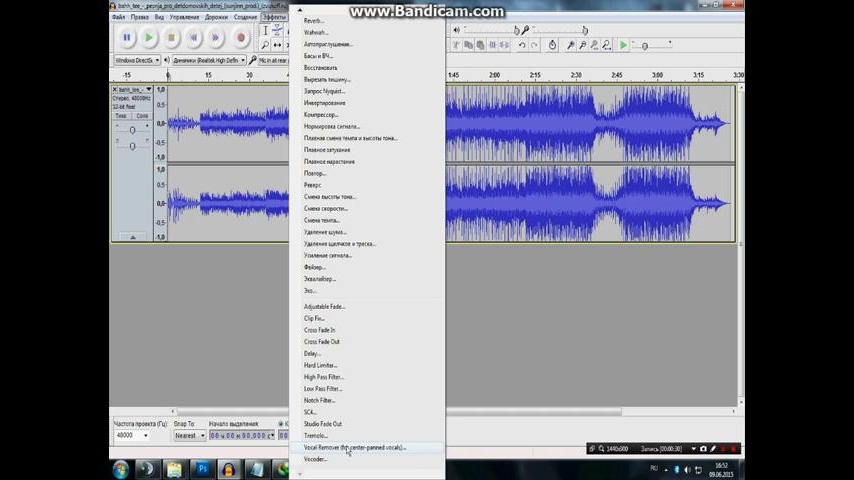Expand the Snap To Nearest dropdown
This screenshot has width=854, height=480.
pyautogui.click(x=189, y=435)
